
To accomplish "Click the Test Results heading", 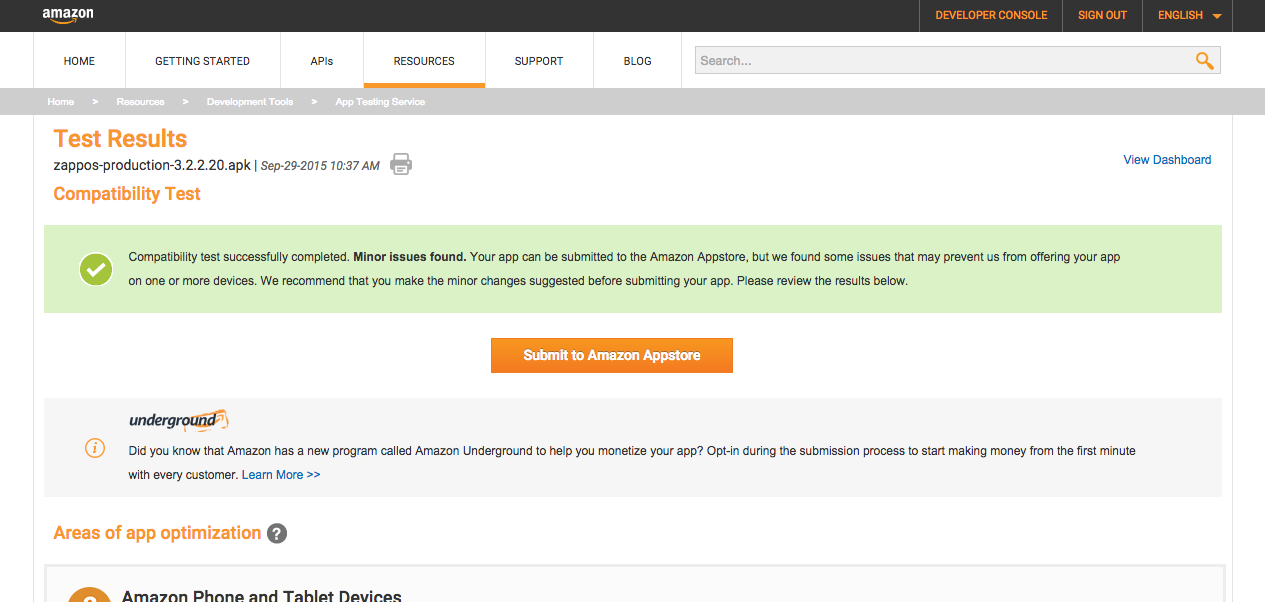I will pyautogui.click(x=120, y=139).
